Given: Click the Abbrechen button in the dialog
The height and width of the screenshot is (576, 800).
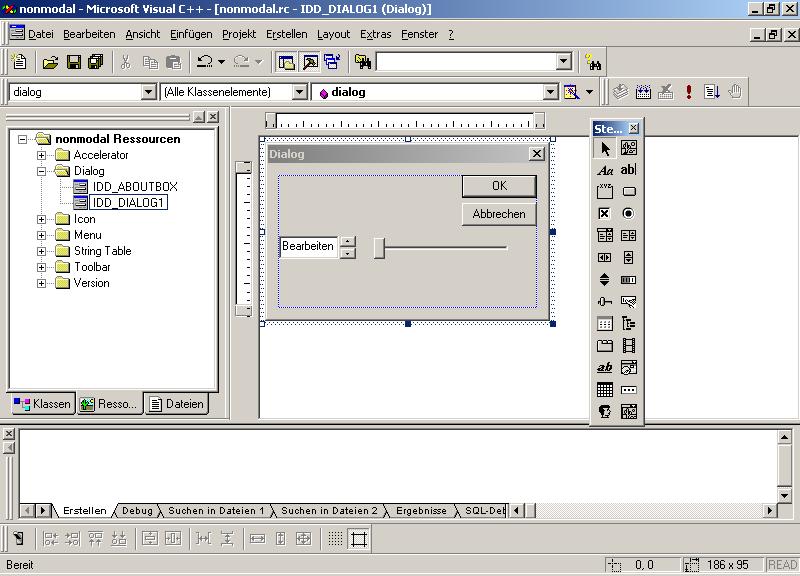Looking at the screenshot, I should pyautogui.click(x=499, y=214).
